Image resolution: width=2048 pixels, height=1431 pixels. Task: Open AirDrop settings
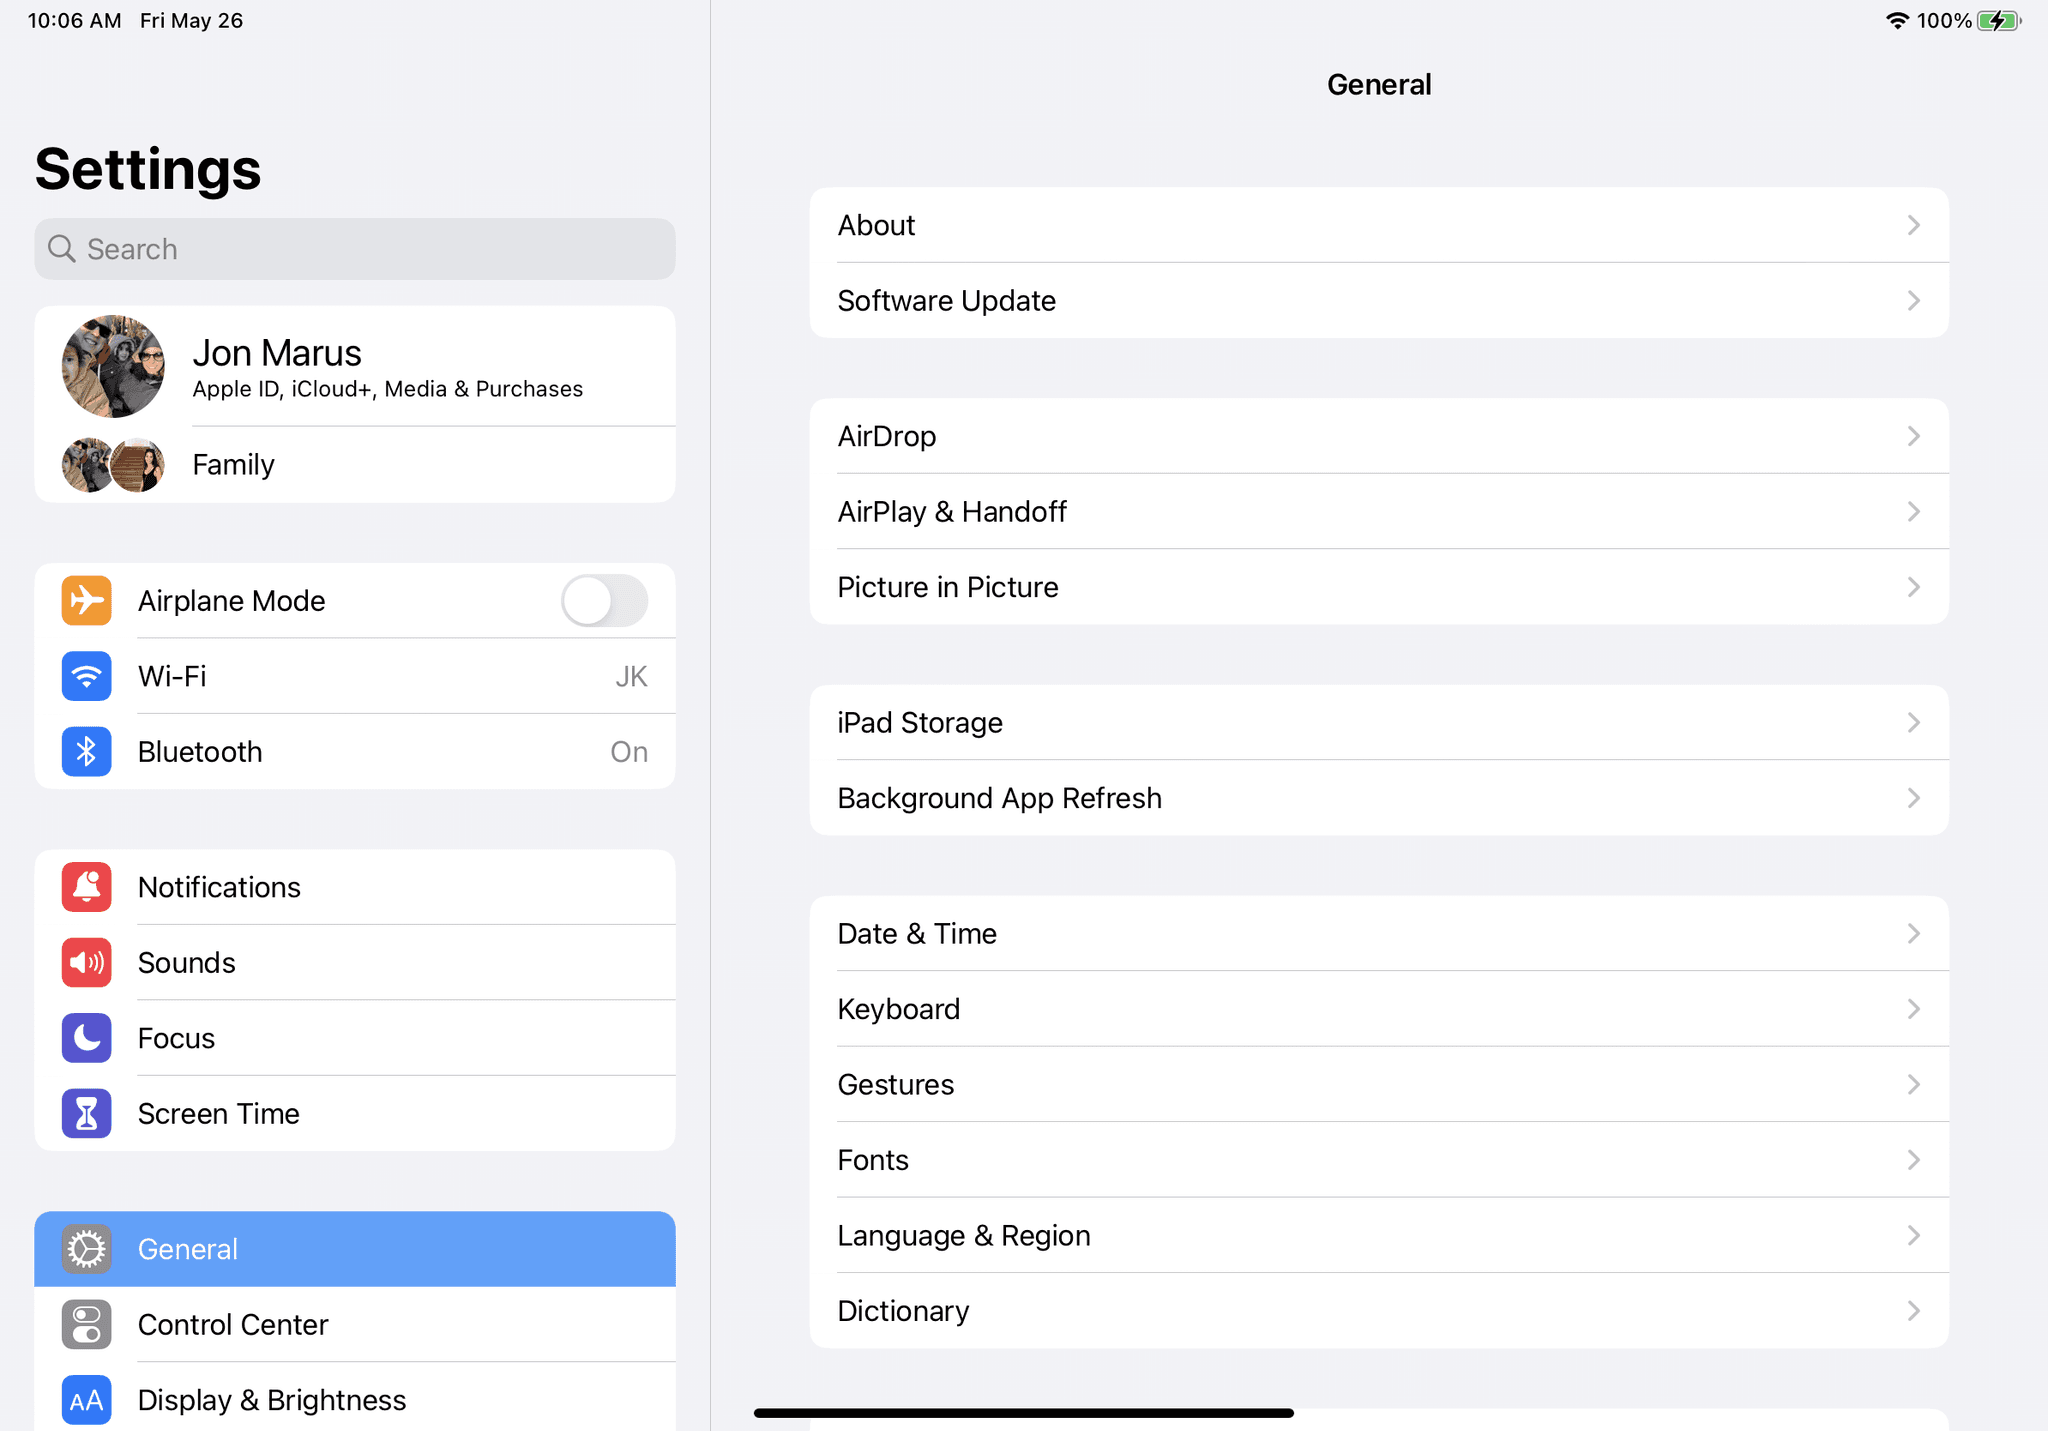[1379, 436]
